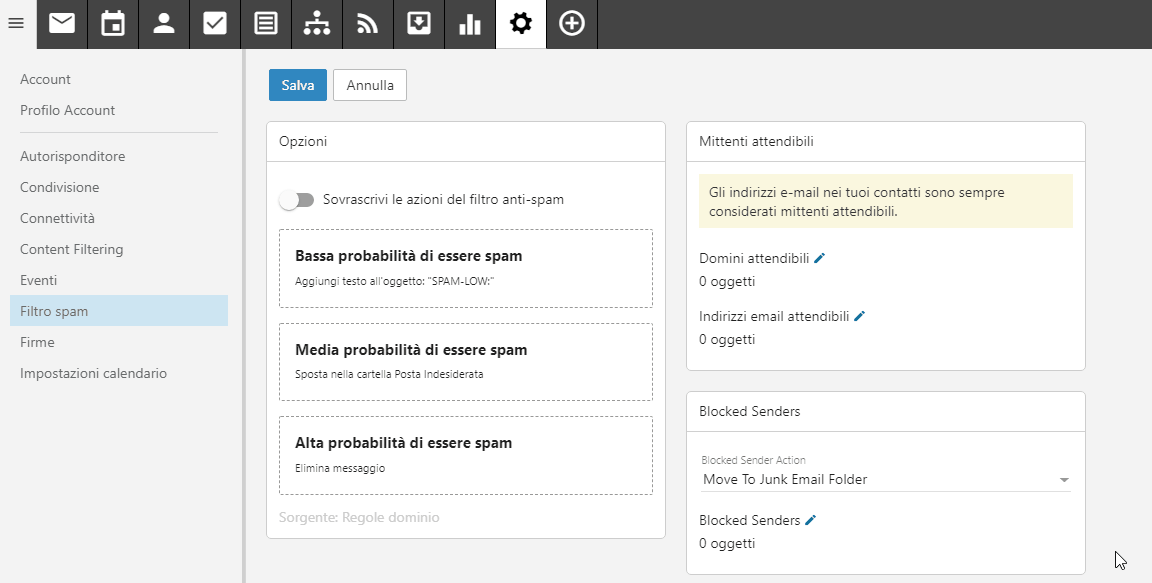Edit Domini attendibili with pencil icon

click(x=820, y=258)
